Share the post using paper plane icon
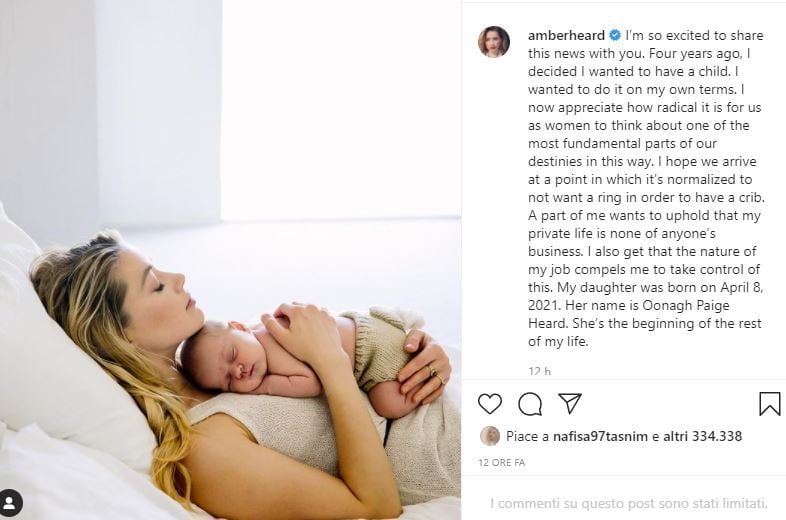This screenshot has width=786, height=520. click(x=570, y=403)
